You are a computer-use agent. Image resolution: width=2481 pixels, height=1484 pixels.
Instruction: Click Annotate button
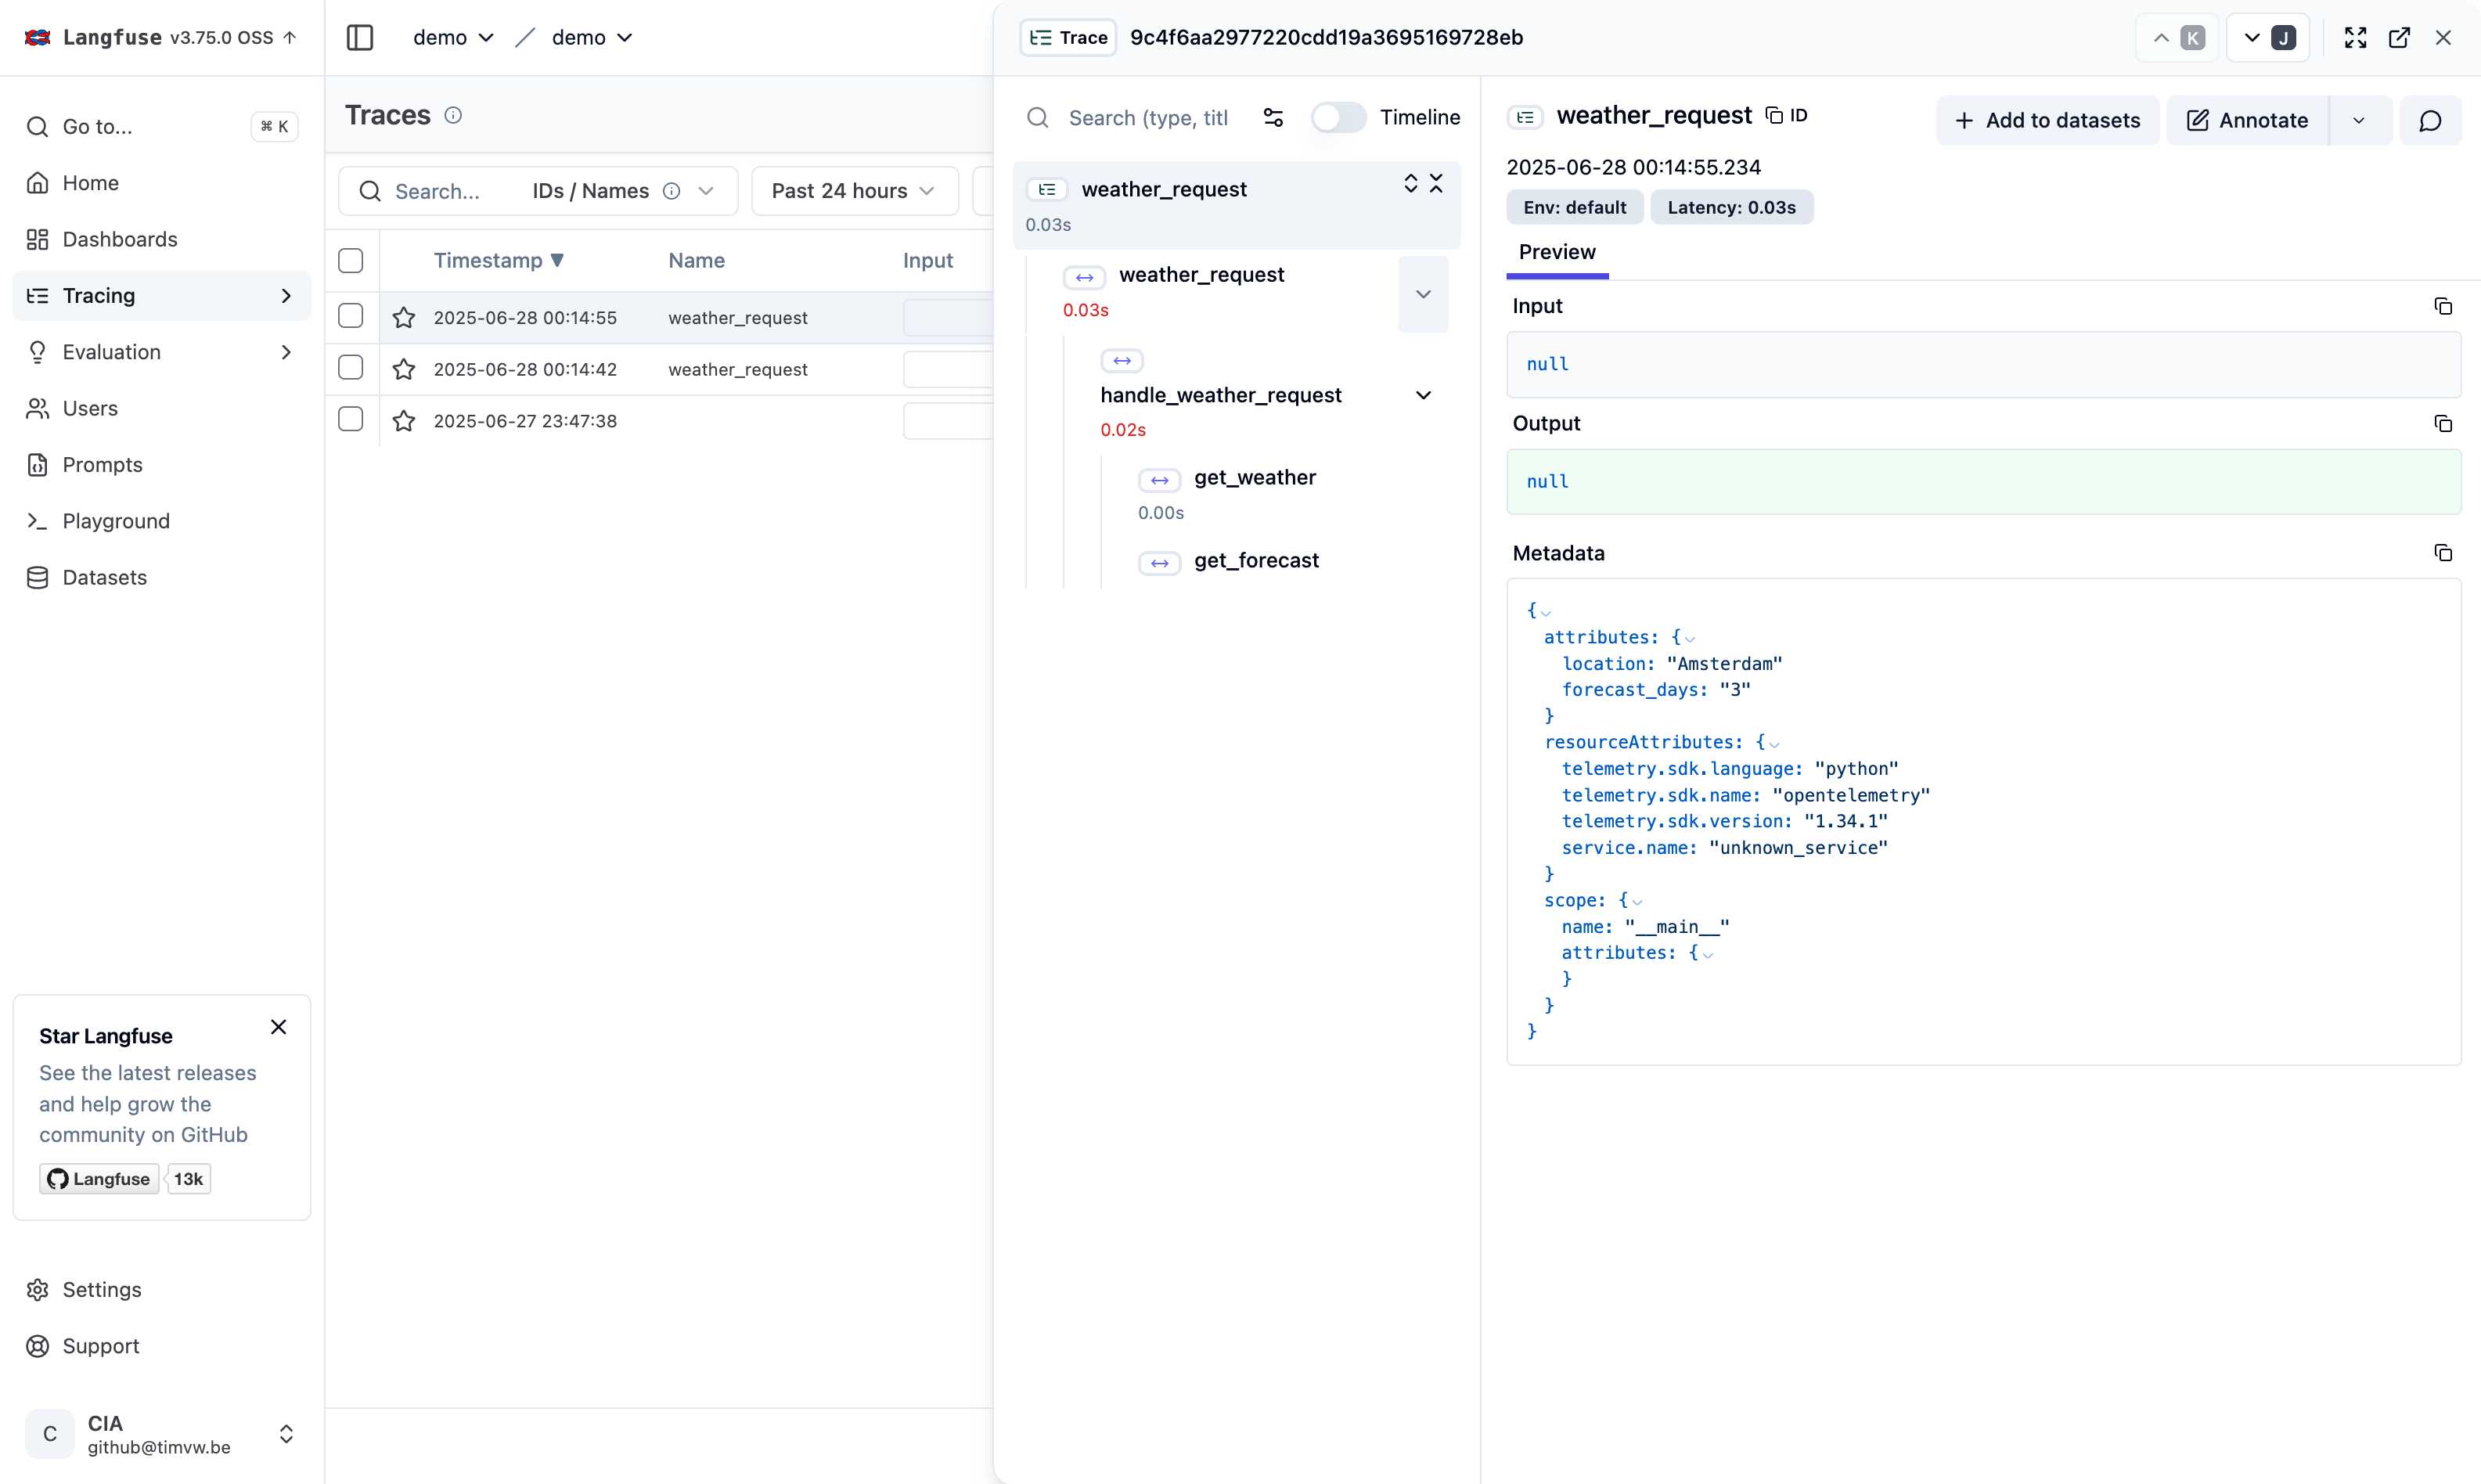(x=2247, y=120)
